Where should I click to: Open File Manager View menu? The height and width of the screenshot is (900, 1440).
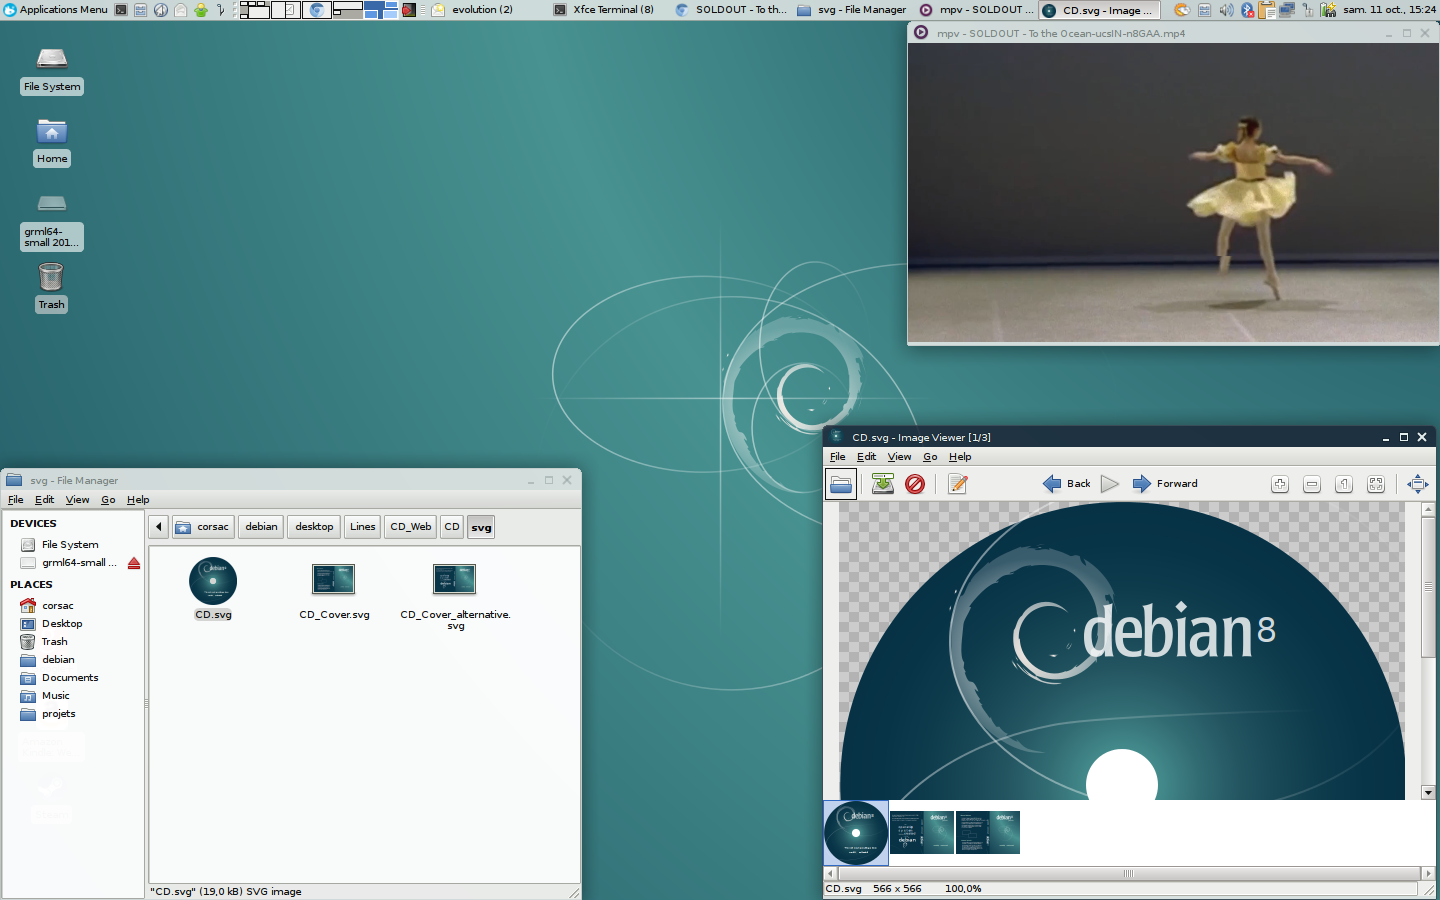pyautogui.click(x=78, y=500)
